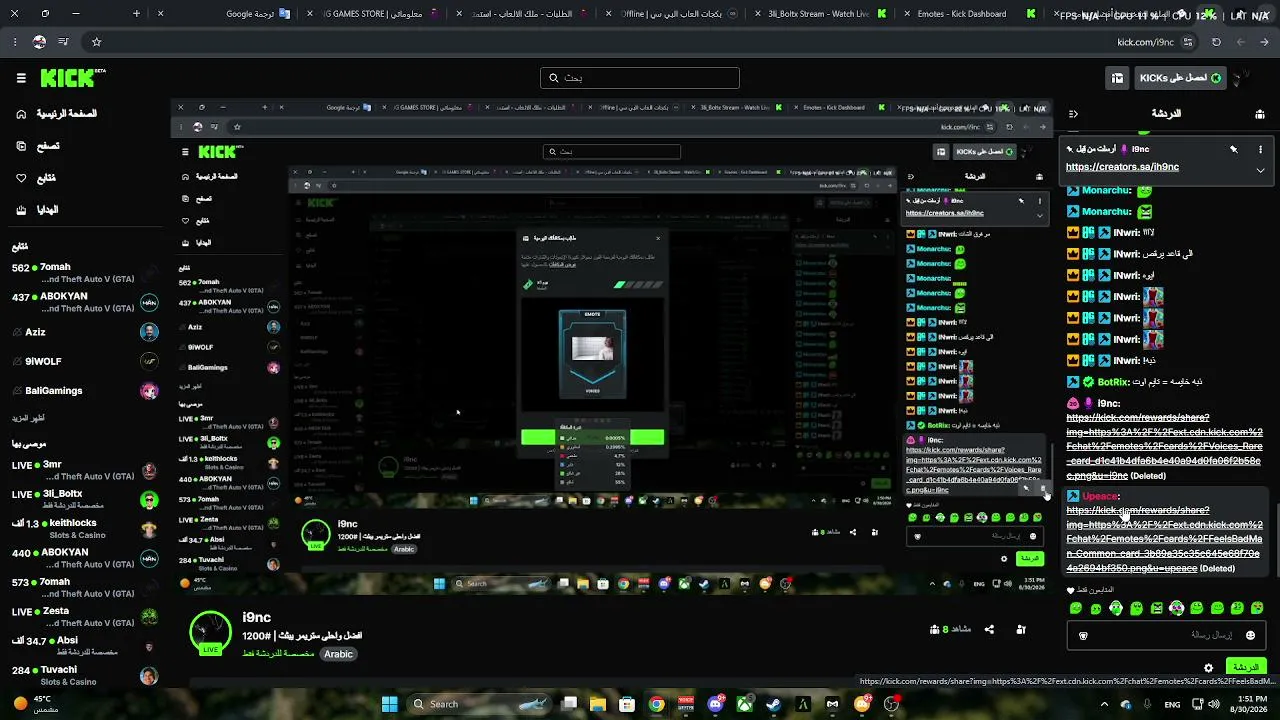Reload the page in browser toolbar
Image resolution: width=1280 pixels, height=720 pixels.
[x=1216, y=42]
